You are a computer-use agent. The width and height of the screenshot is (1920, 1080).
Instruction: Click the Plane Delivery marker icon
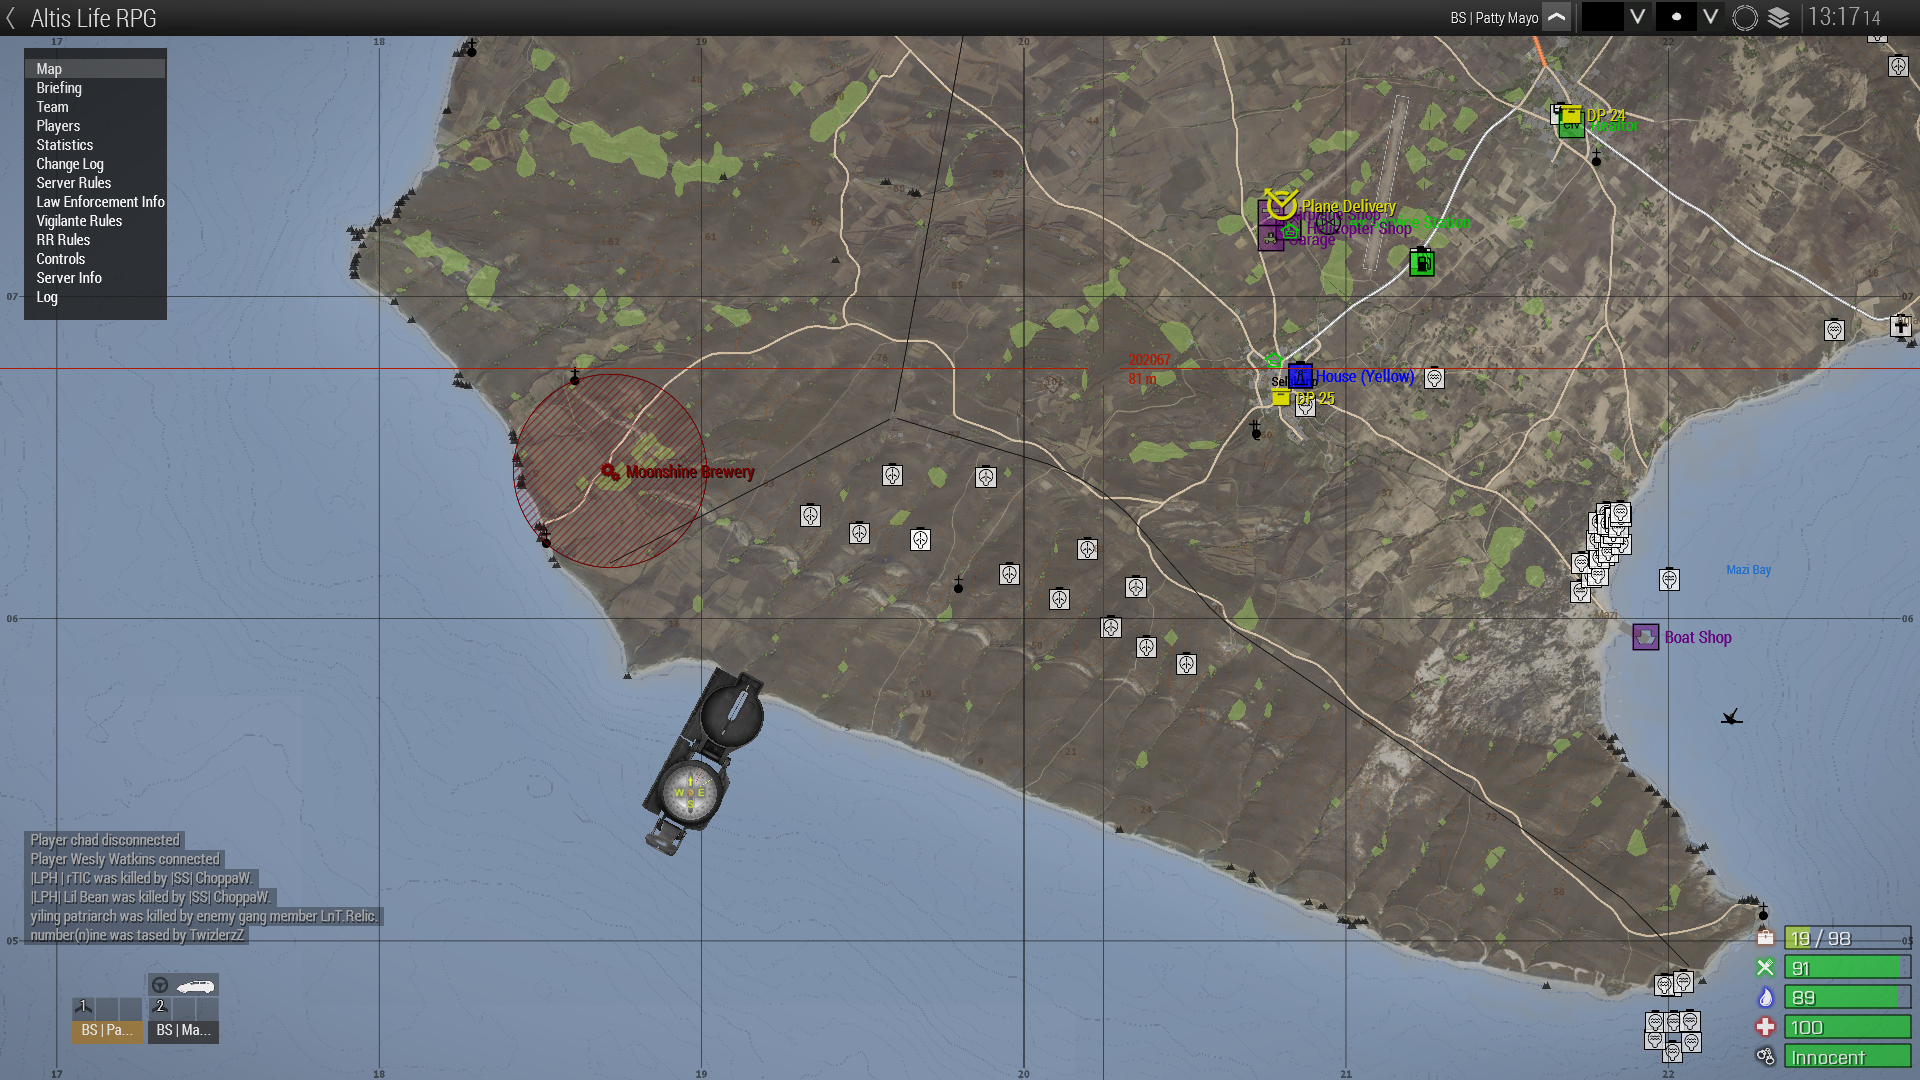[x=1281, y=204]
